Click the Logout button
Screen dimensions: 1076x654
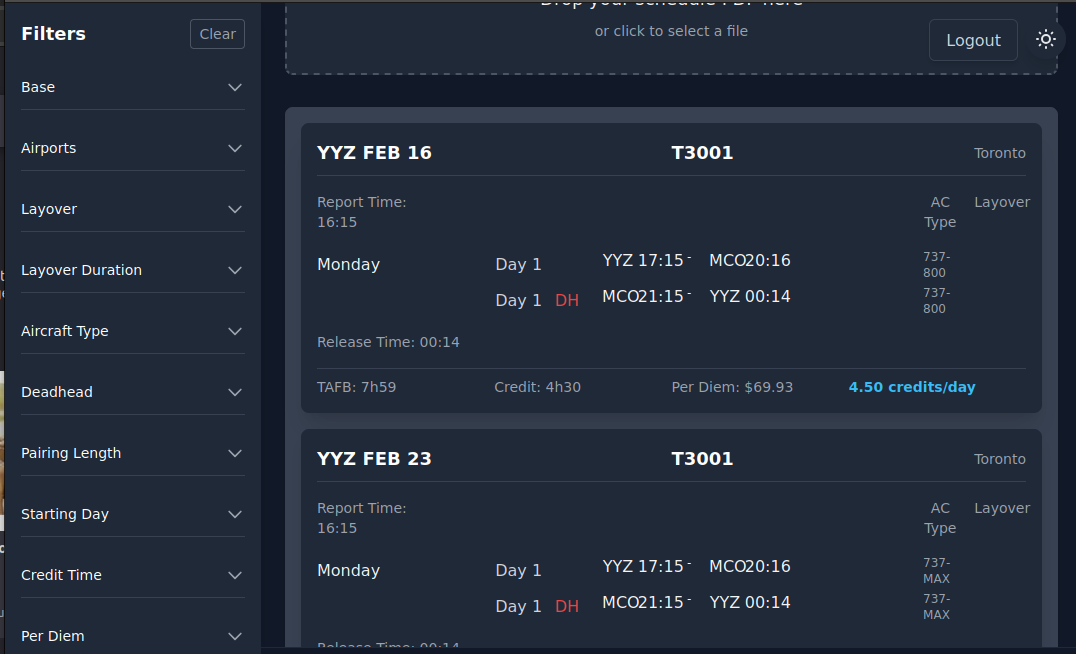[x=973, y=40]
